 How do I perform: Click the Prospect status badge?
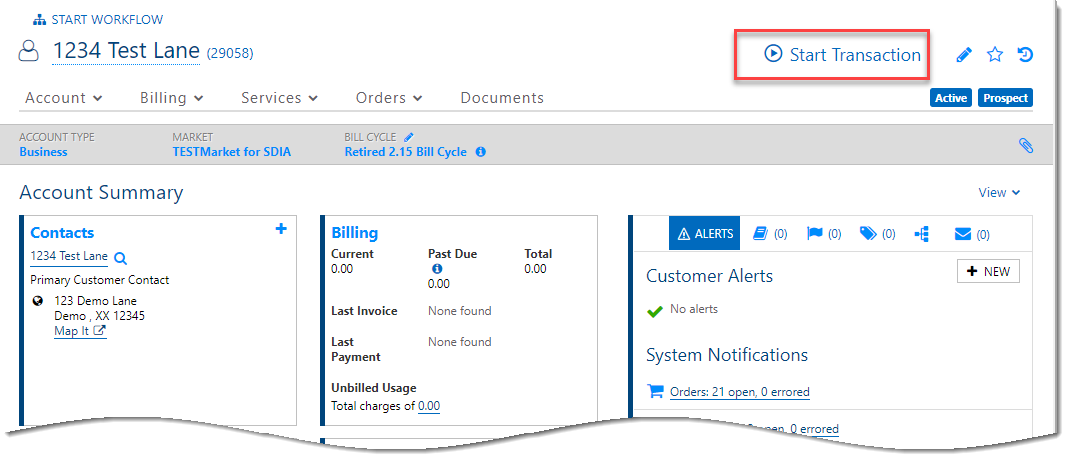point(1005,98)
